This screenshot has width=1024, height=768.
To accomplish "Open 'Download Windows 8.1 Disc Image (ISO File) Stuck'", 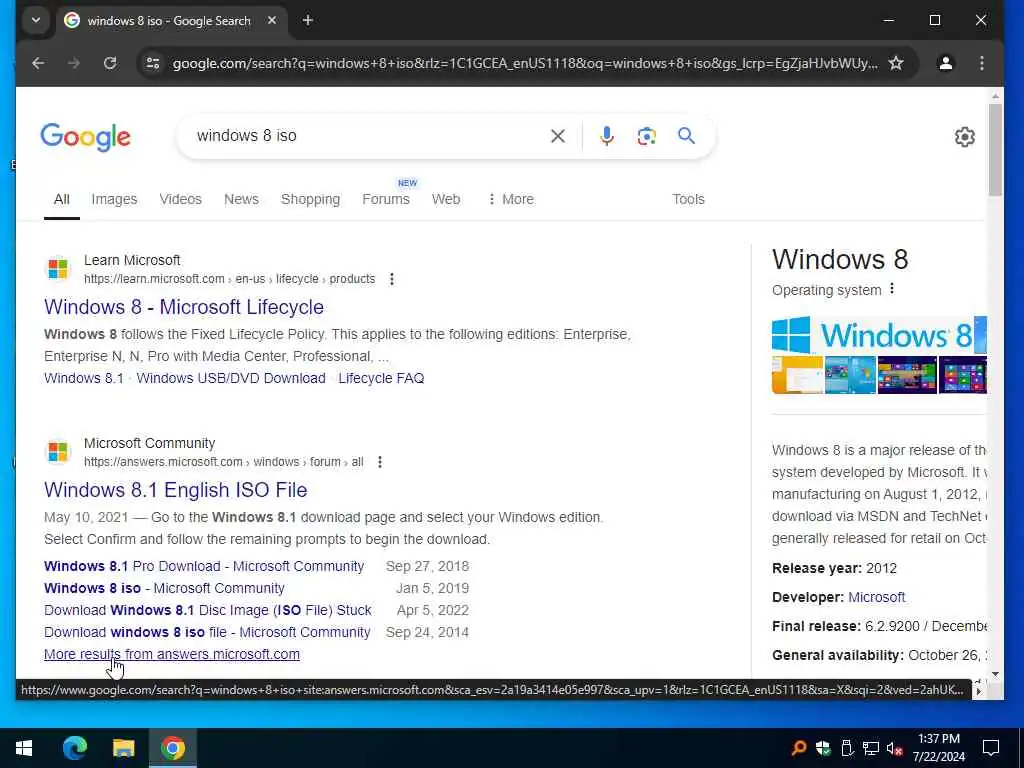I will point(208,610).
